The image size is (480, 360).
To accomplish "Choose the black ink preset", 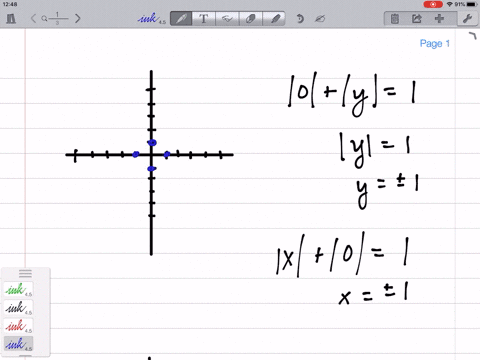I will [19, 308].
